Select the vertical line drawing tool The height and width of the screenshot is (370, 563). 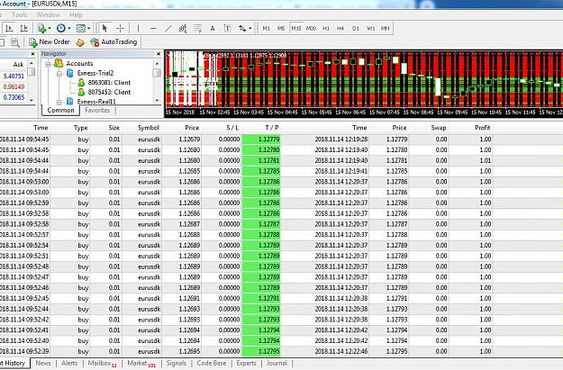[138, 28]
